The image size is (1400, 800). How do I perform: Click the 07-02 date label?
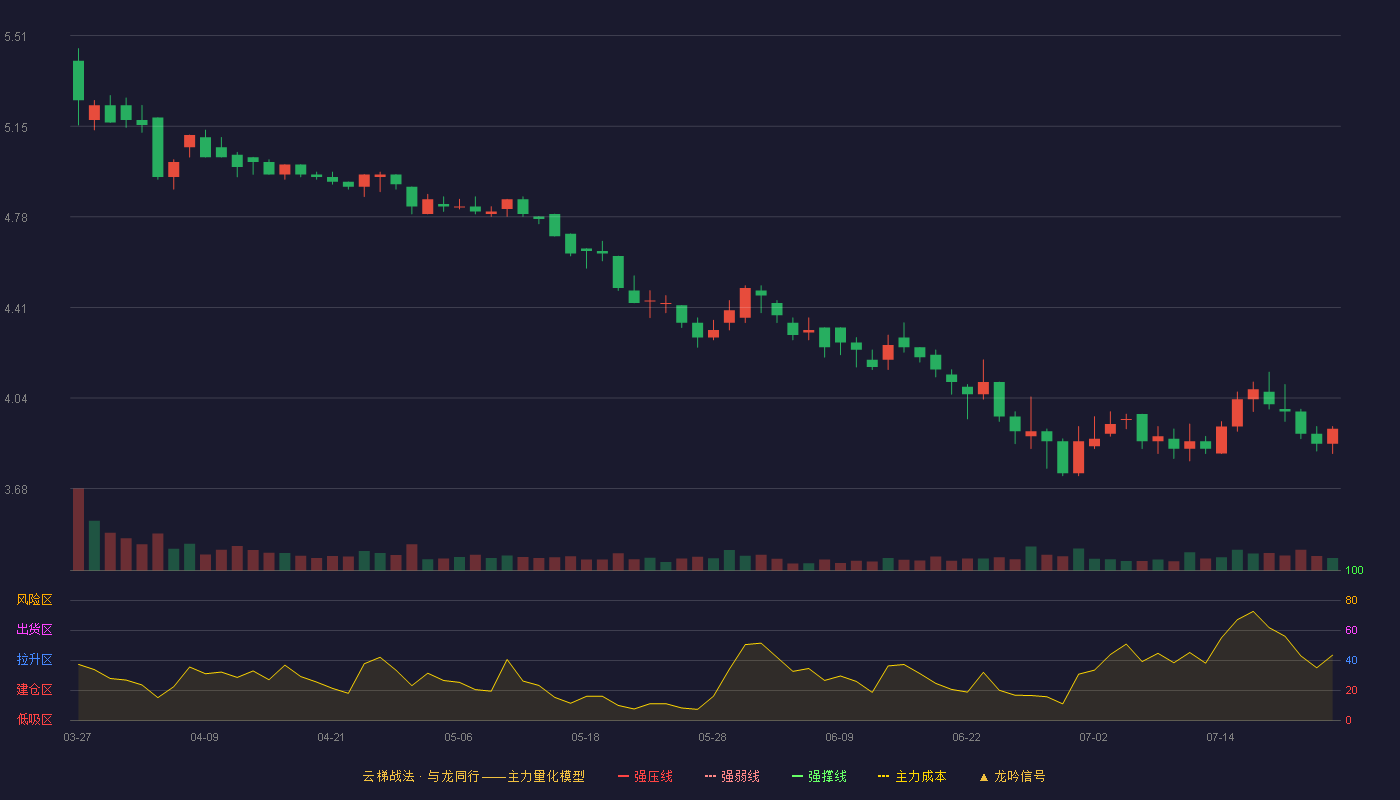(1093, 737)
